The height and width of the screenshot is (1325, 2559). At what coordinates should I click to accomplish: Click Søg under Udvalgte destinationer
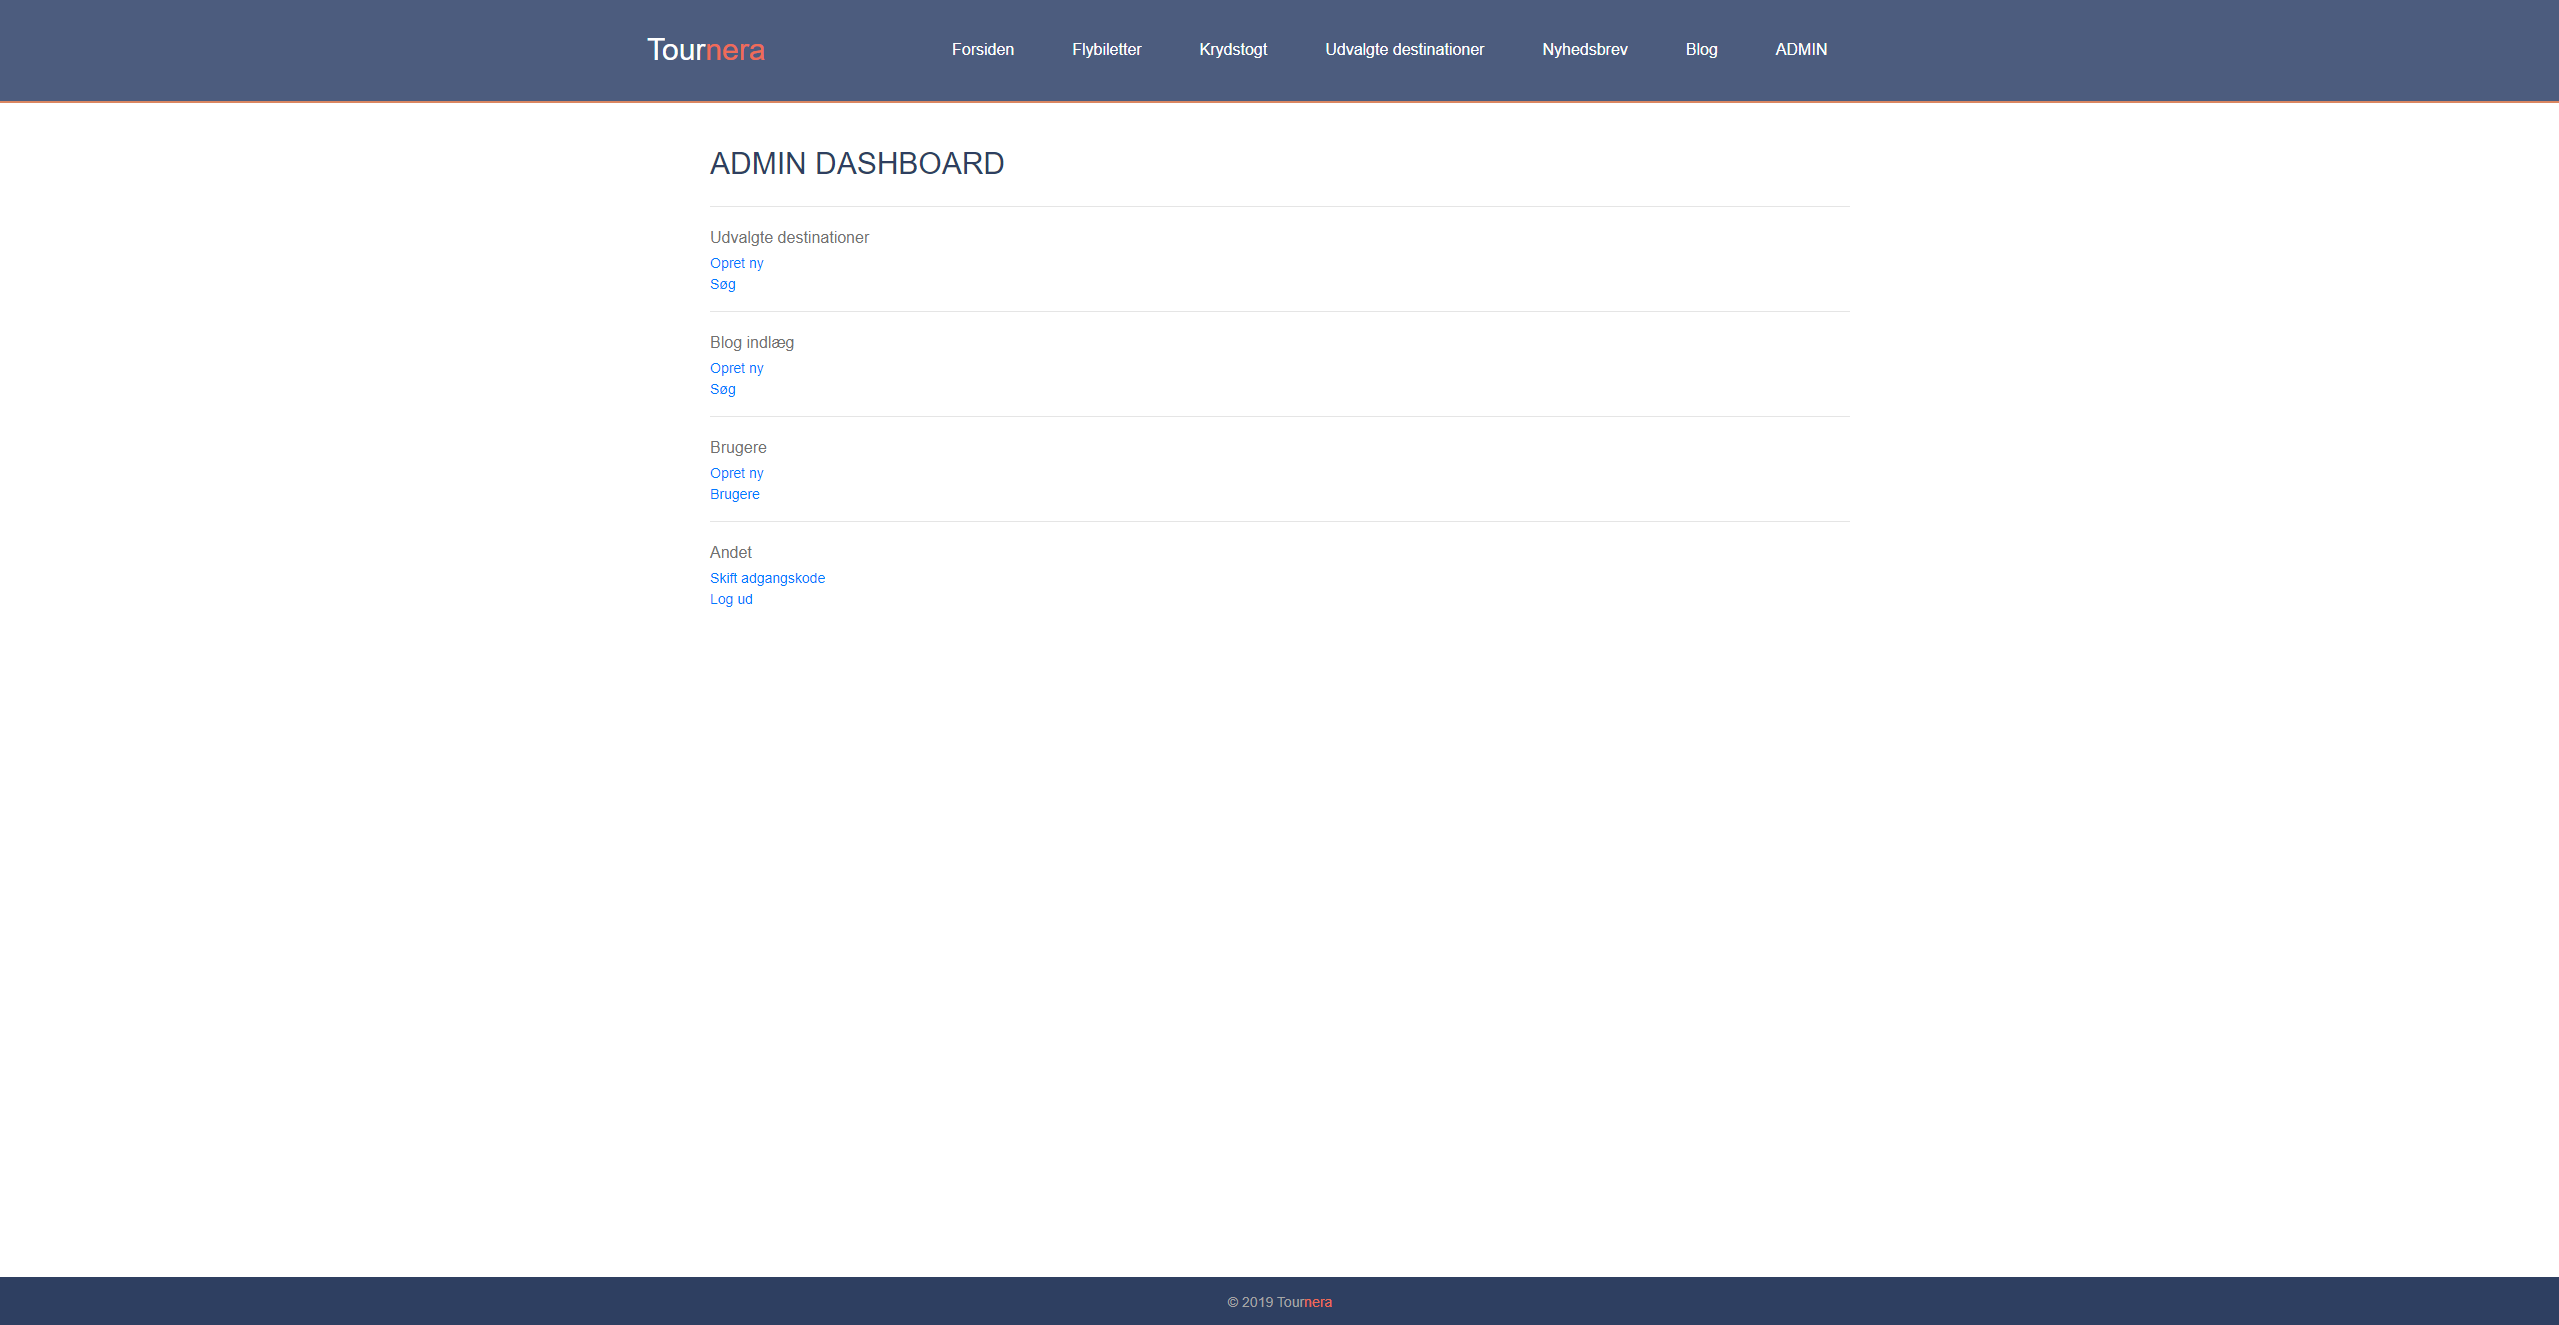722,284
